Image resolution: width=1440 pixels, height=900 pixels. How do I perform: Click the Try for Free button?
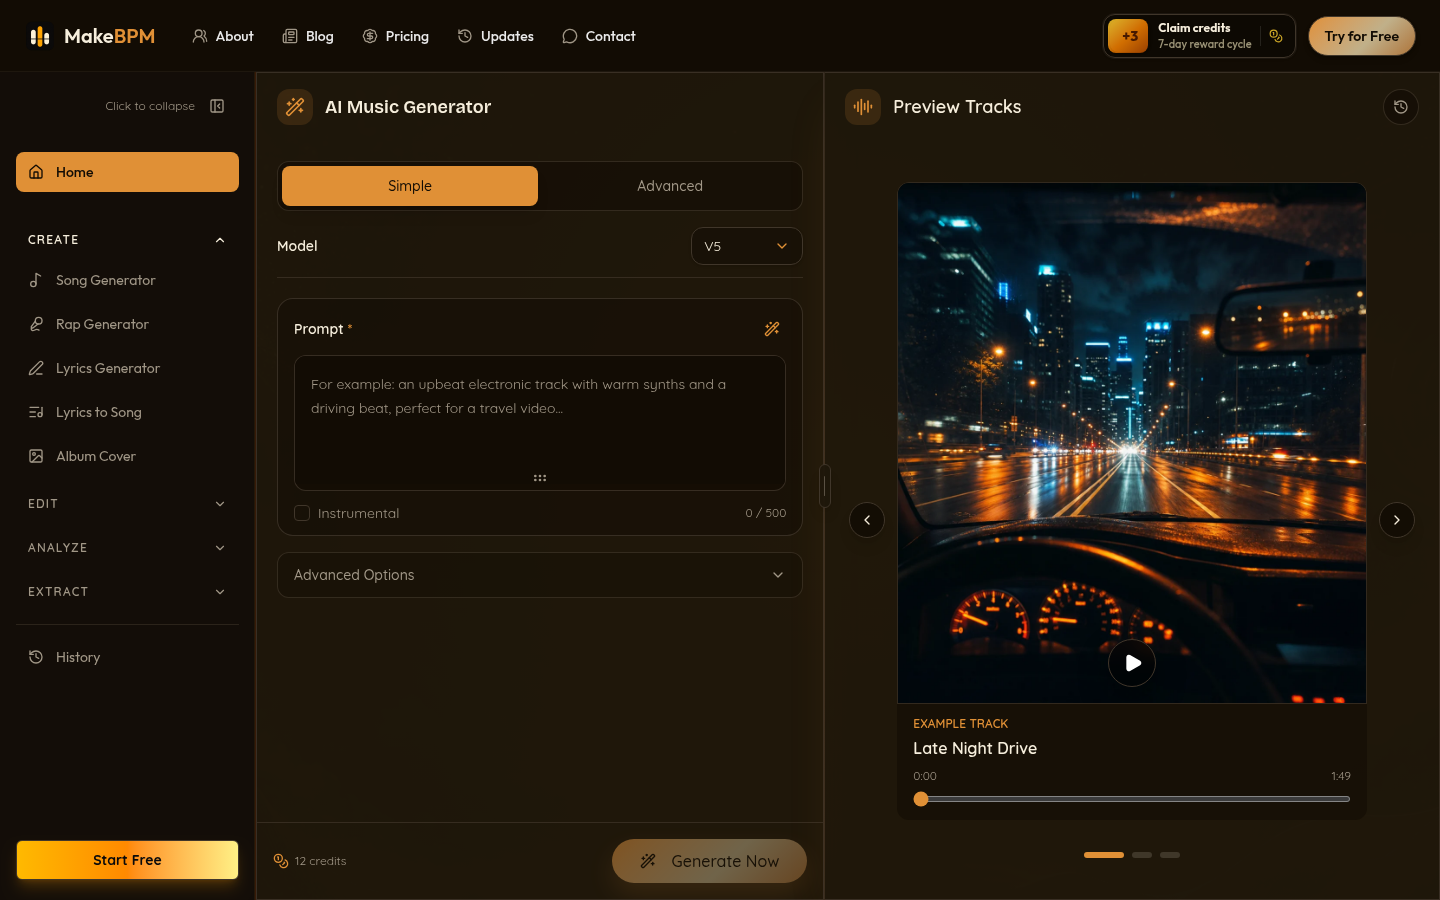(1362, 36)
